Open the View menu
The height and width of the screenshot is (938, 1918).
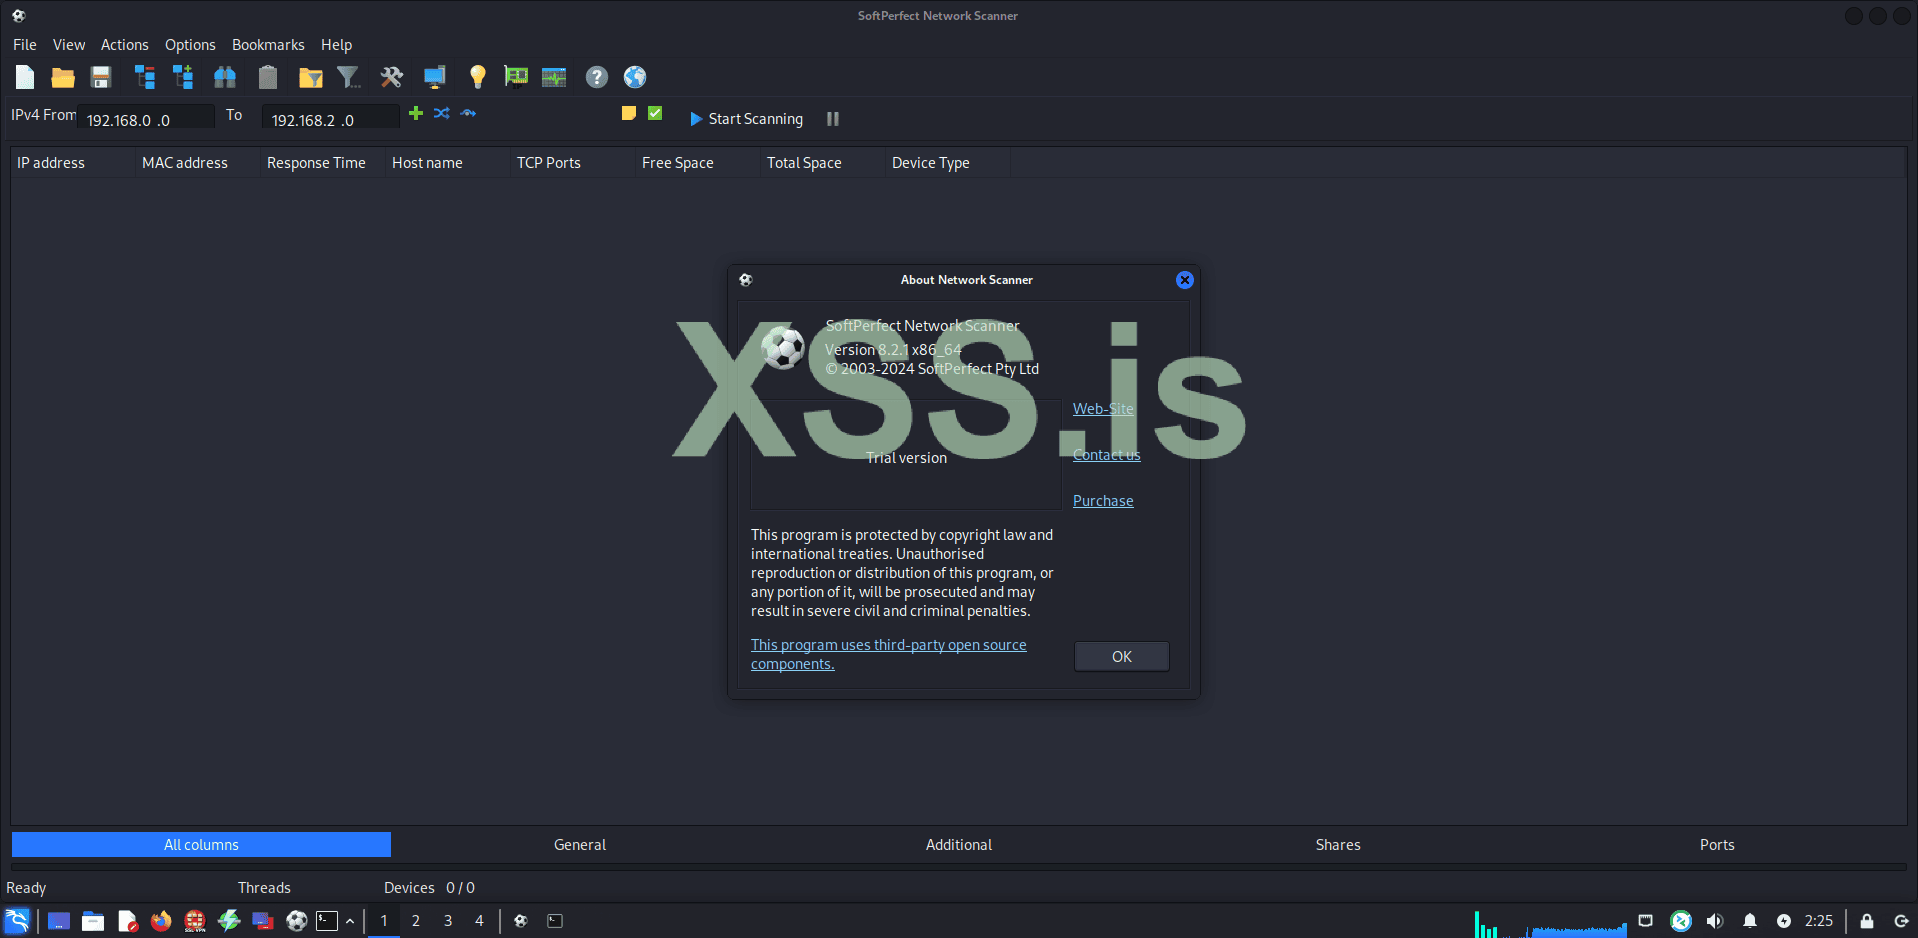pyautogui.click(x=69, y=45)
